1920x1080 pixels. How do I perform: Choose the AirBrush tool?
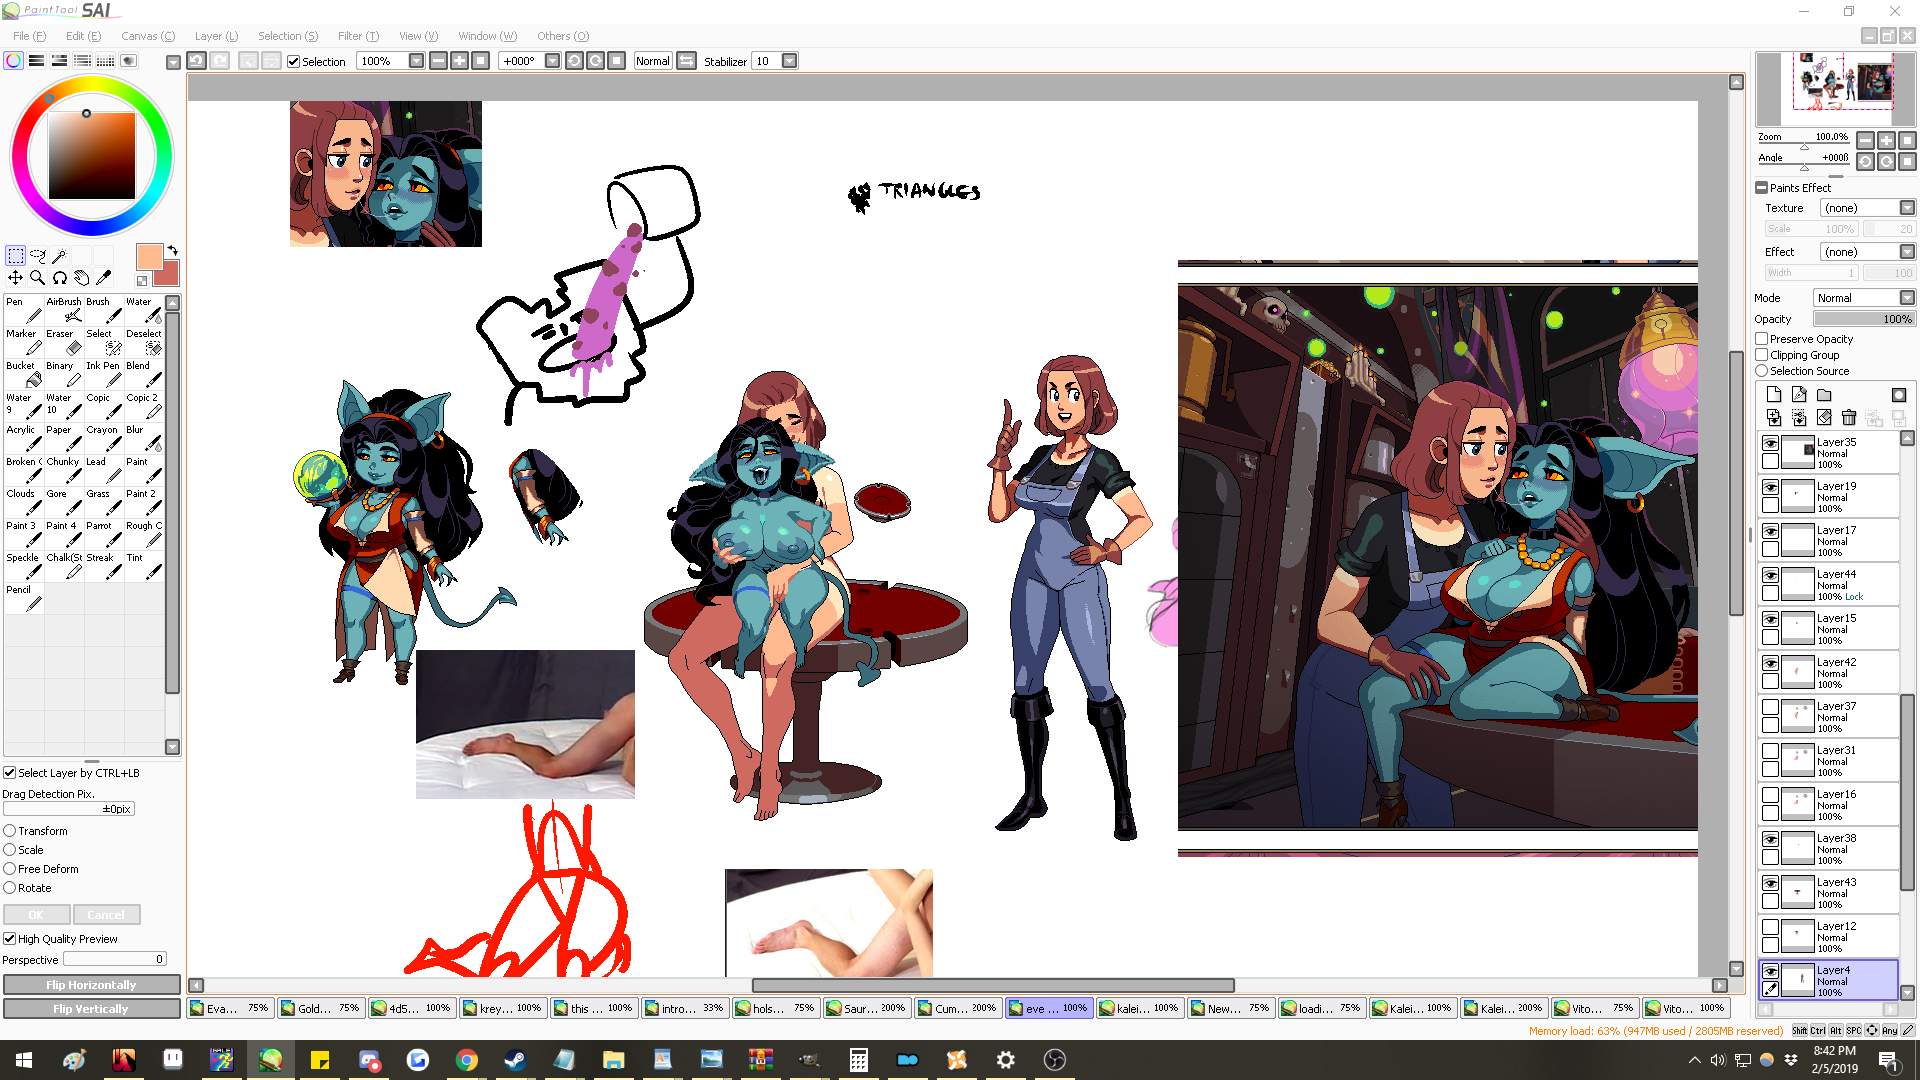pos(64,309)
